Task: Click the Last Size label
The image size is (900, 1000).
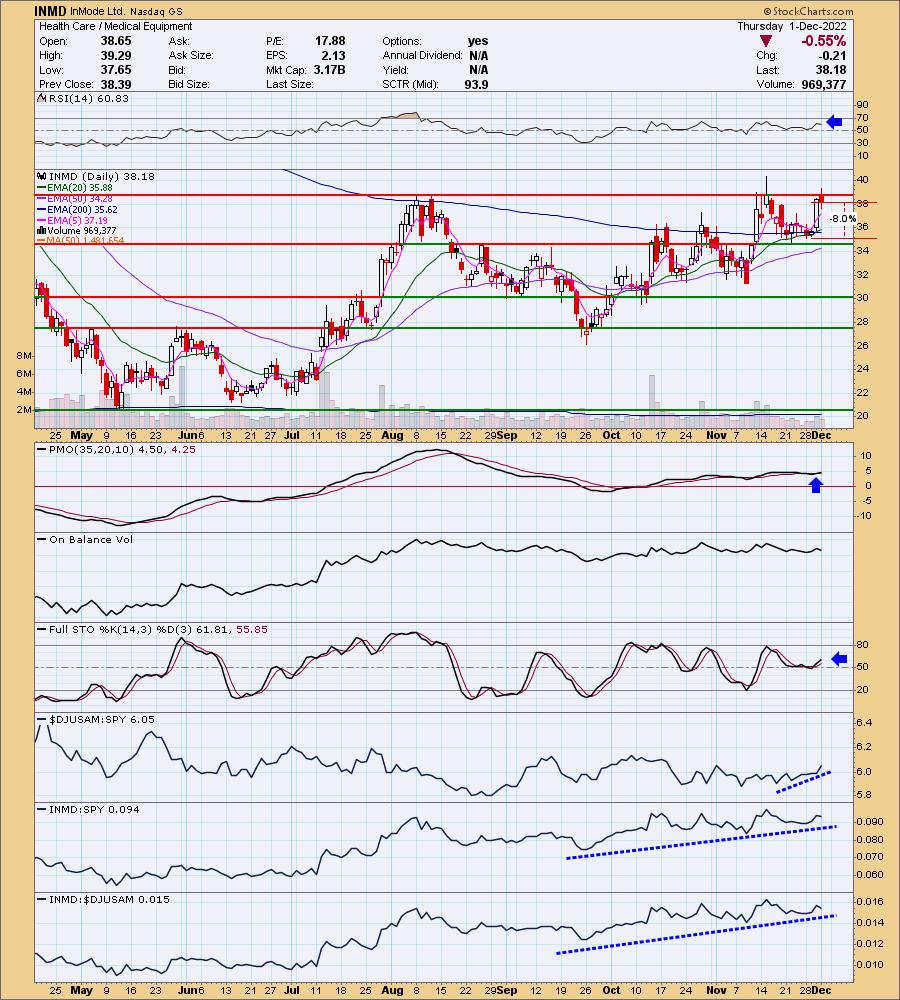Action: coord(290,84)
